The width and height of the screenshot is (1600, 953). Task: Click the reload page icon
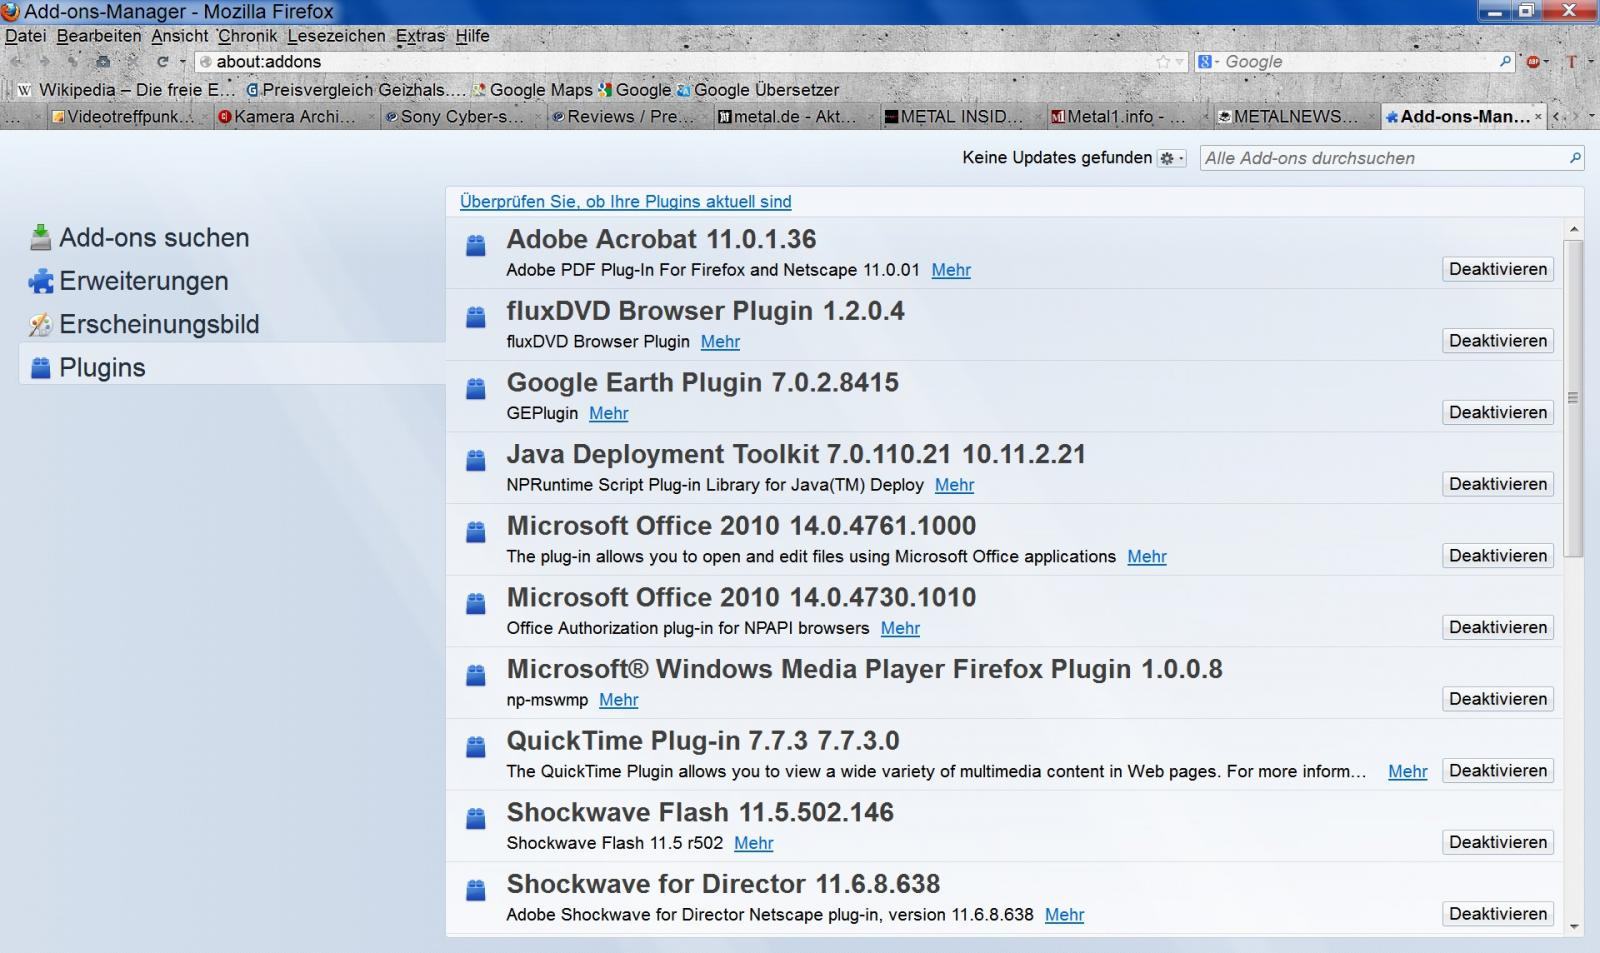(x=162, y=62)
